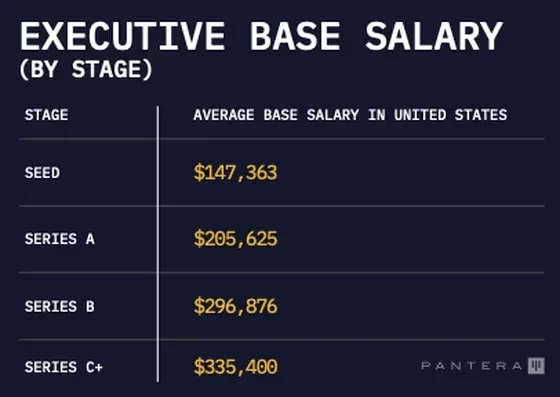Click the STAGE column header
Screen dimensions: 560x397
tap(46, 115)
